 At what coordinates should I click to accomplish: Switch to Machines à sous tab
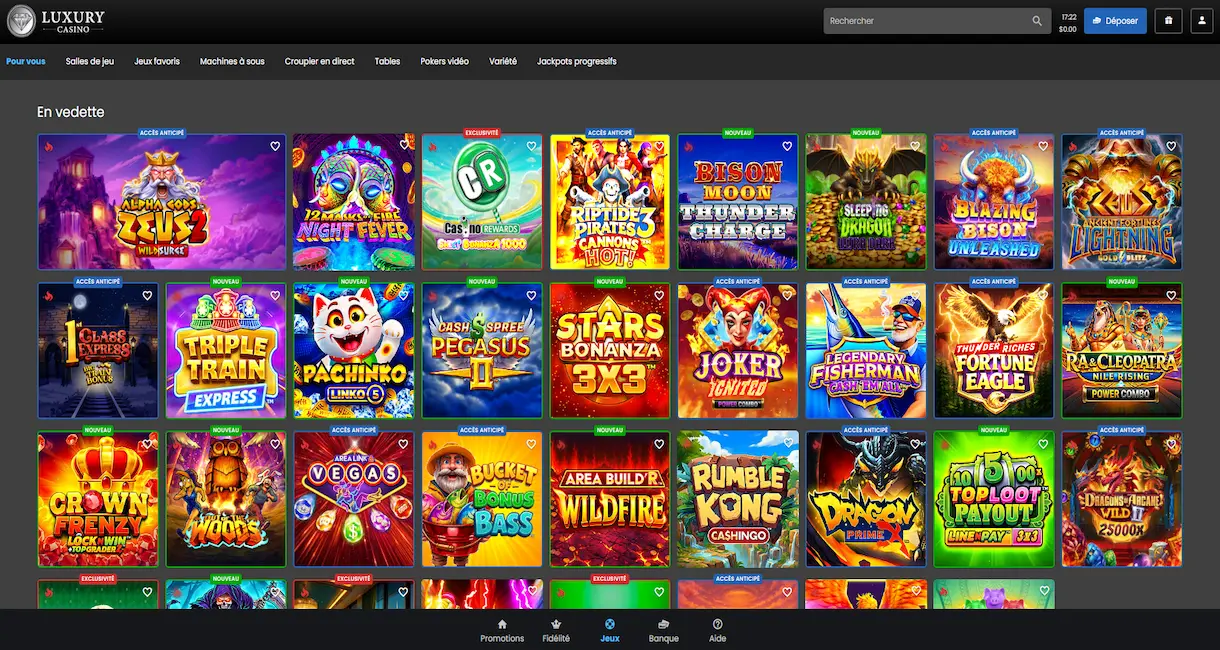coord(232,61)
